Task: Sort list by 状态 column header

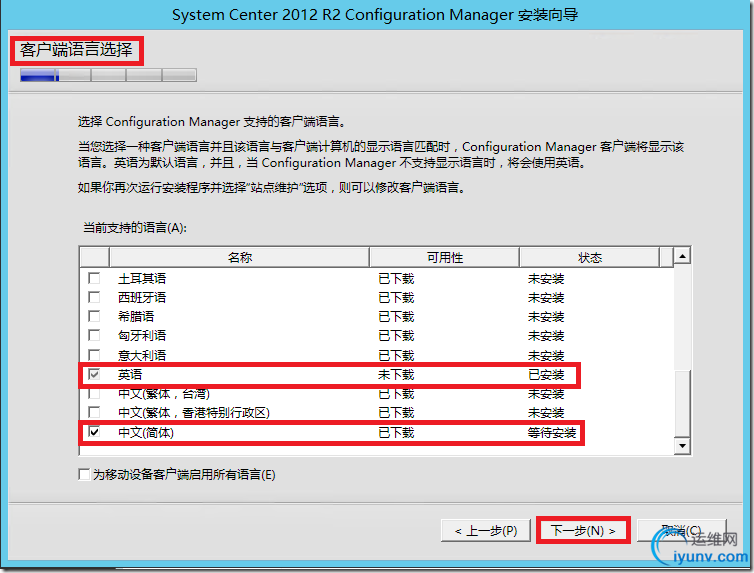Action: click(590, 258)
